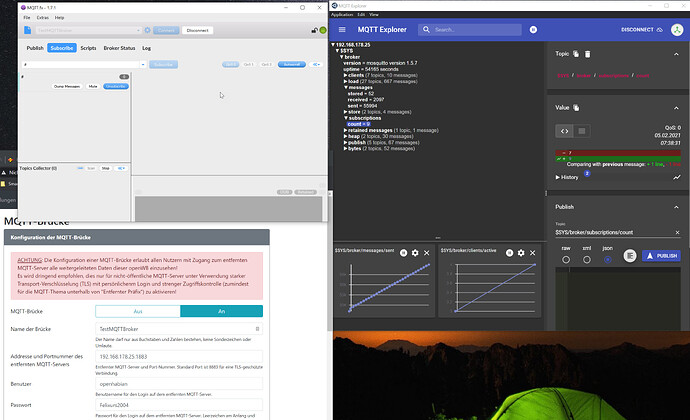Click MQTT Explorer title bar app icon
This screenshot has width=690, height=420.
[334, 5]
